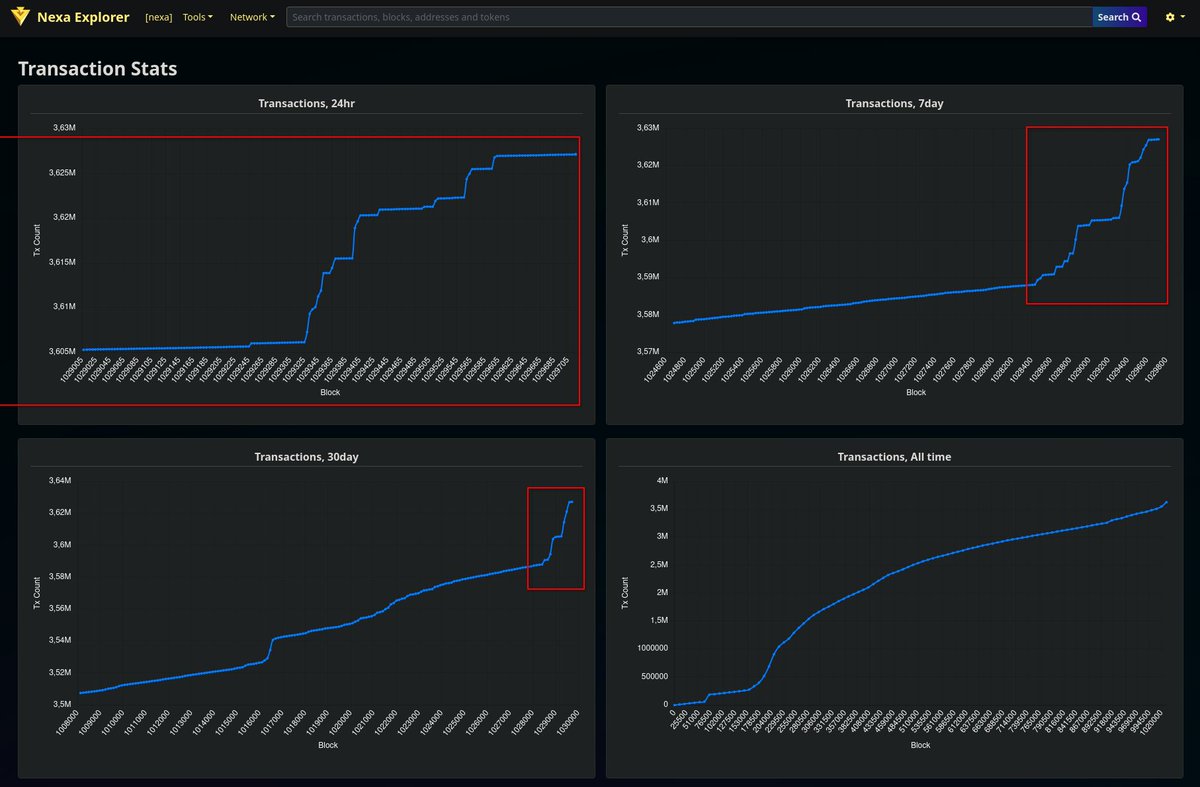Viewport: 1200px width, 787px height.
Task: Click 'Tx Count' label on the 30day chart
Action: pyautogui.click(x=37, y=592)
